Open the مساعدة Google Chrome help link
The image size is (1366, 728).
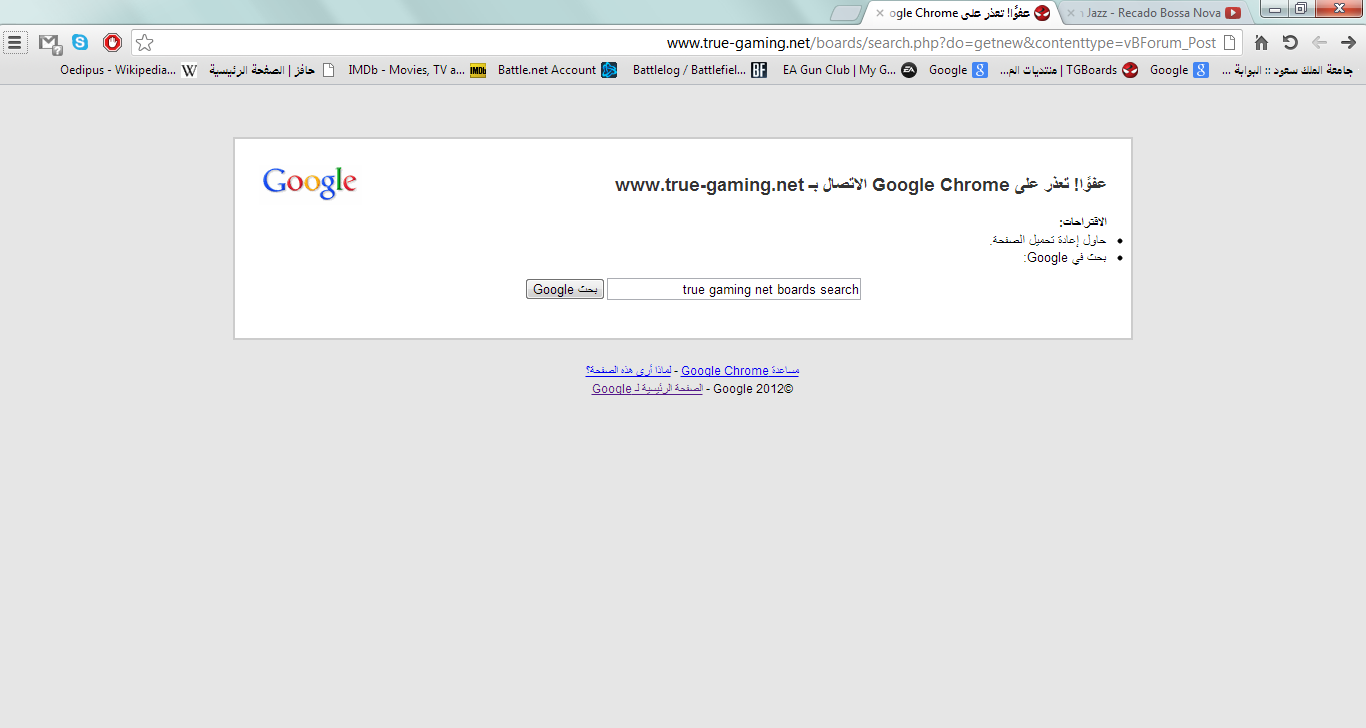[x=740, y=371]
